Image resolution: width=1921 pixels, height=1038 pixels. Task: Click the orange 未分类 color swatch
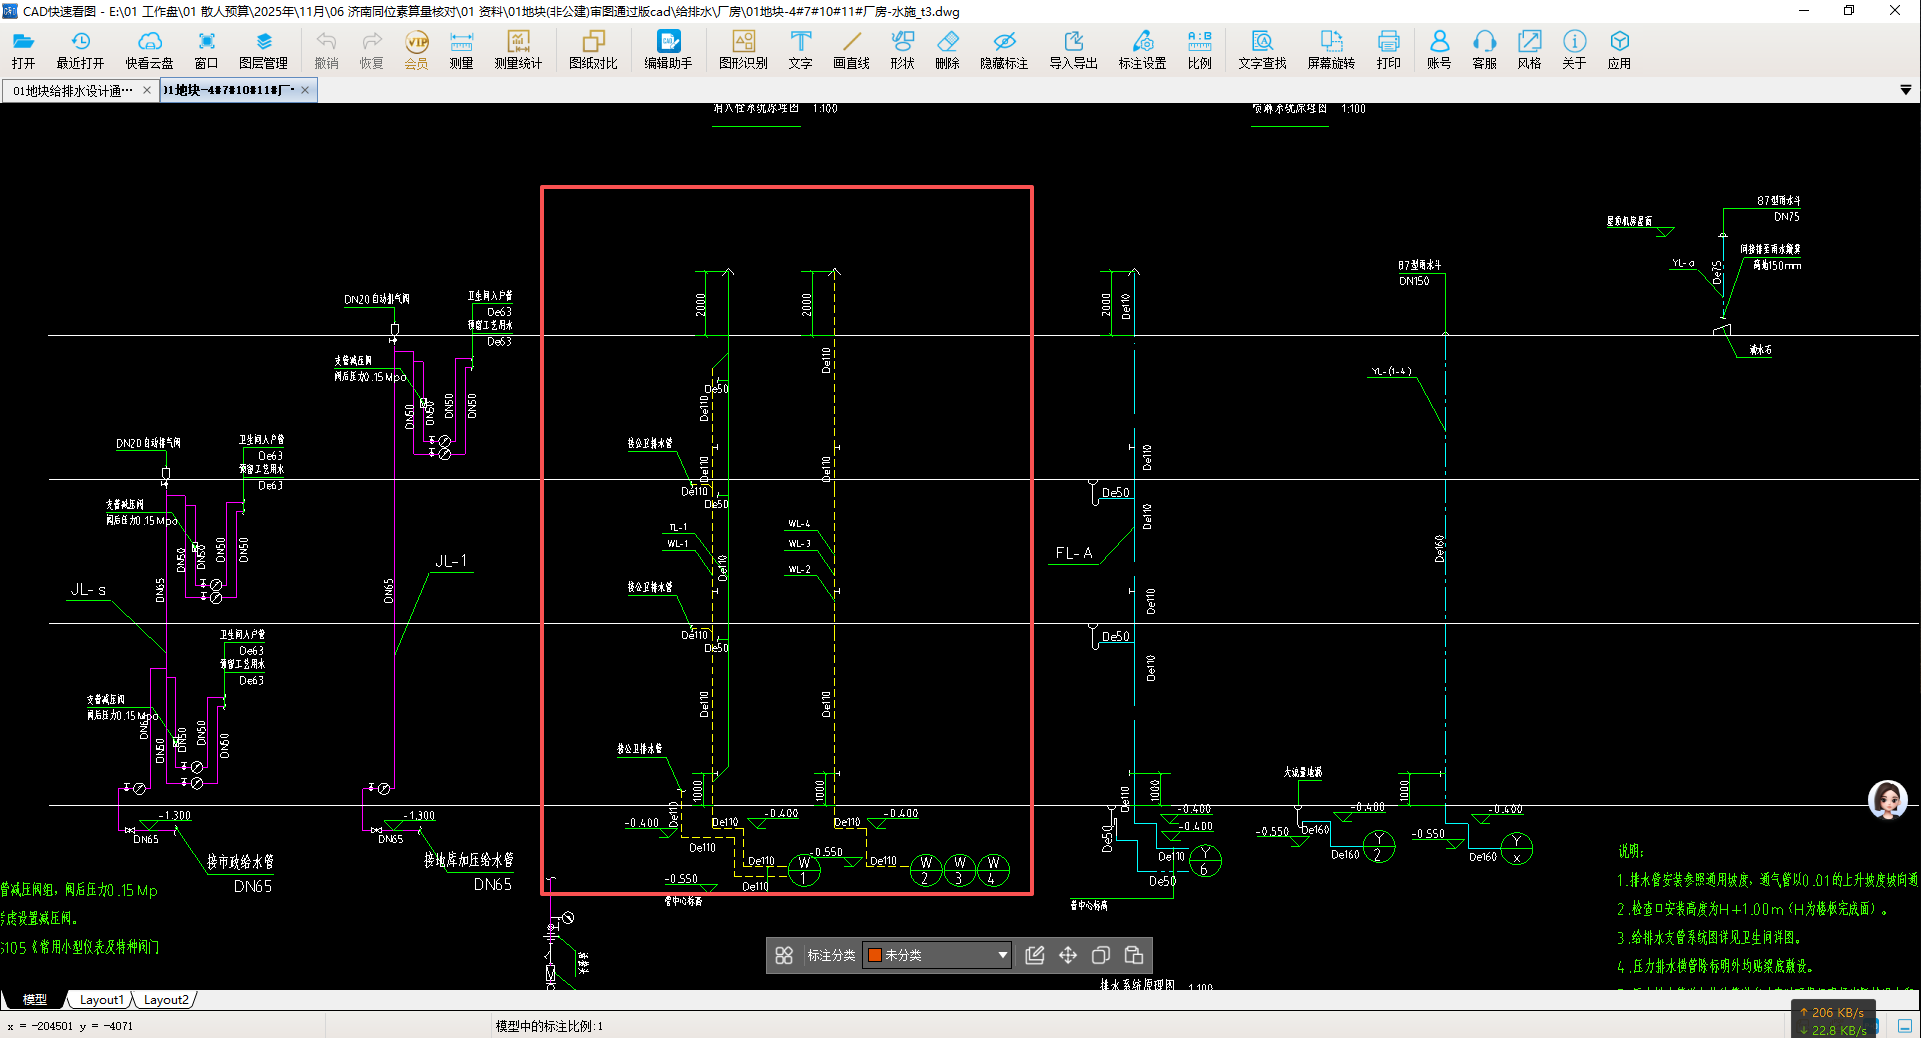point(875,955)
